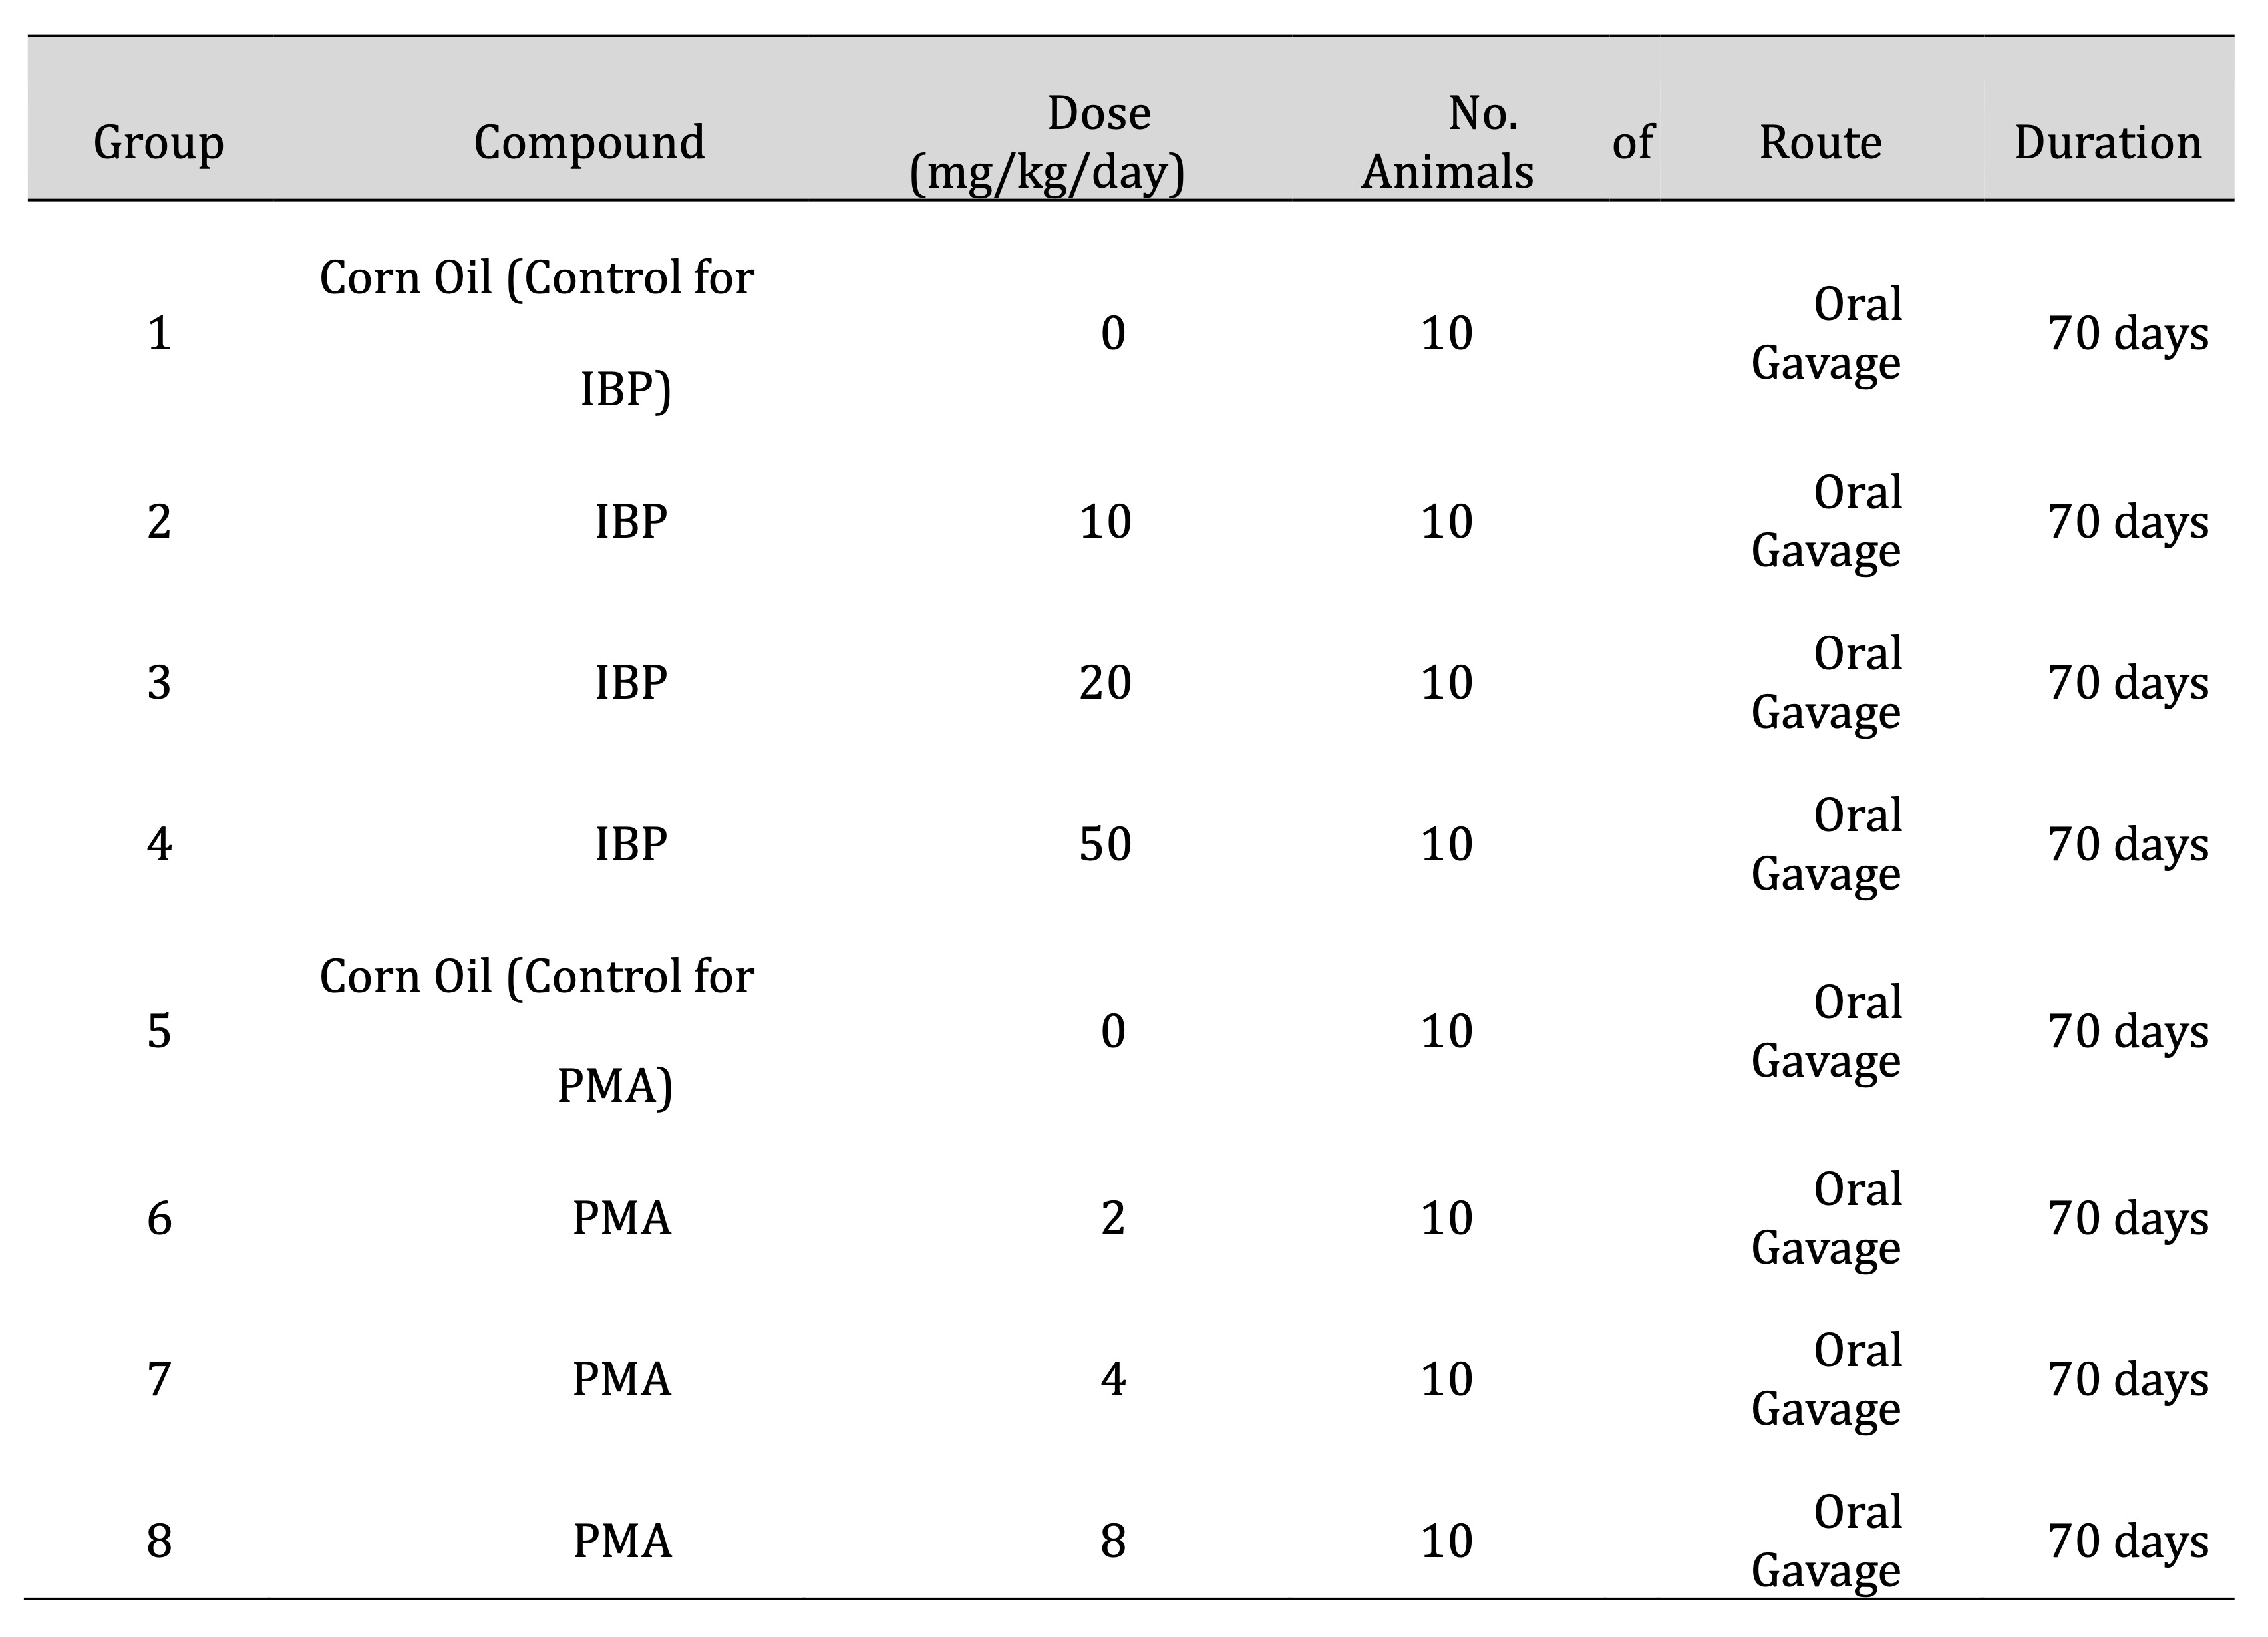Click the Group column header
Viewport: 2268px width, 1637px height.
click(x=158, y=143)
